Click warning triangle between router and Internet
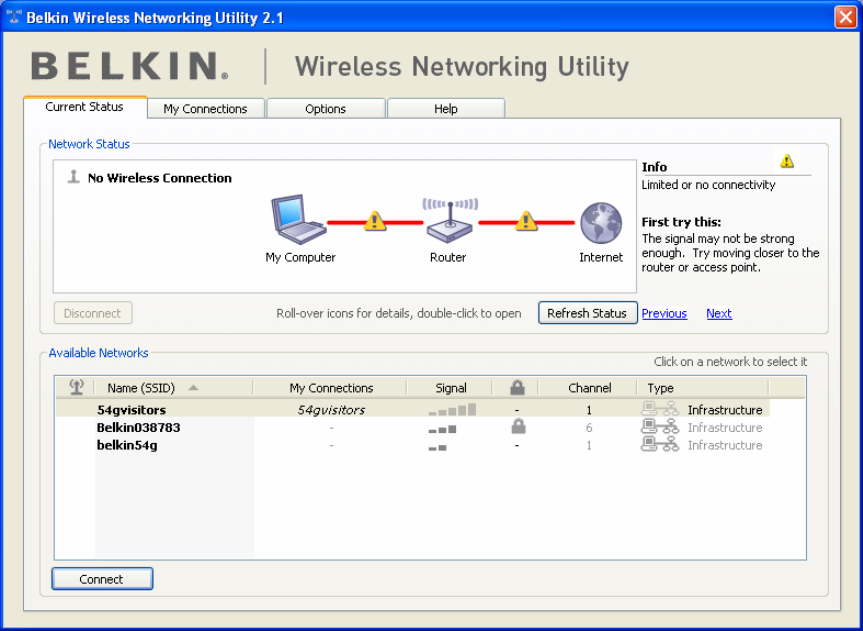Image resolution: width=863 pixels, height=631 pixels. pyautogui.click(x=526, y=221)
